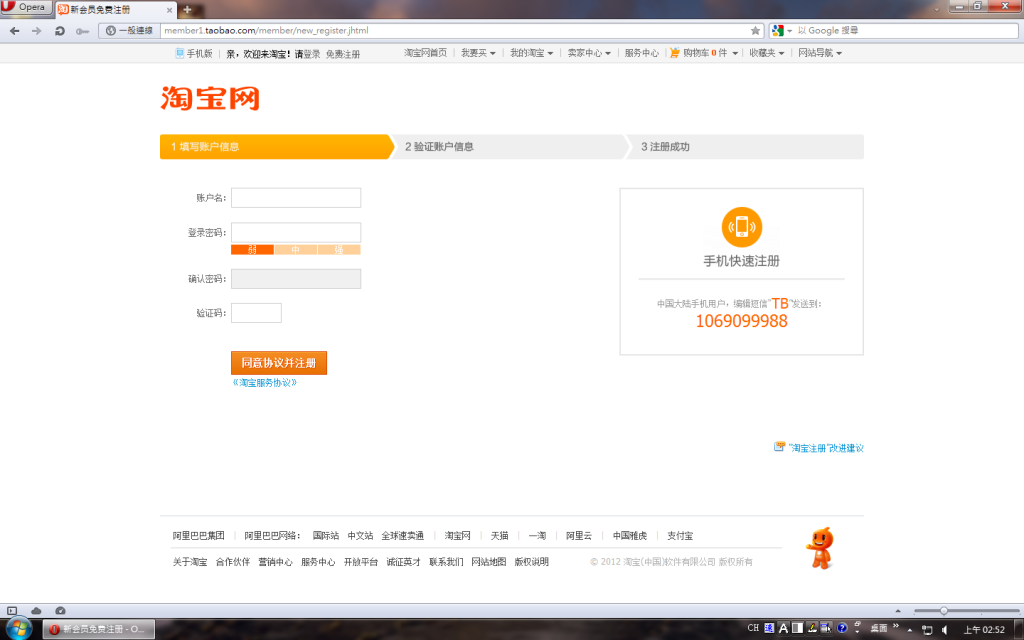Click the Opera taskbar button 新会员免费注册
1024x640 pixels.
tap(99, 629)
